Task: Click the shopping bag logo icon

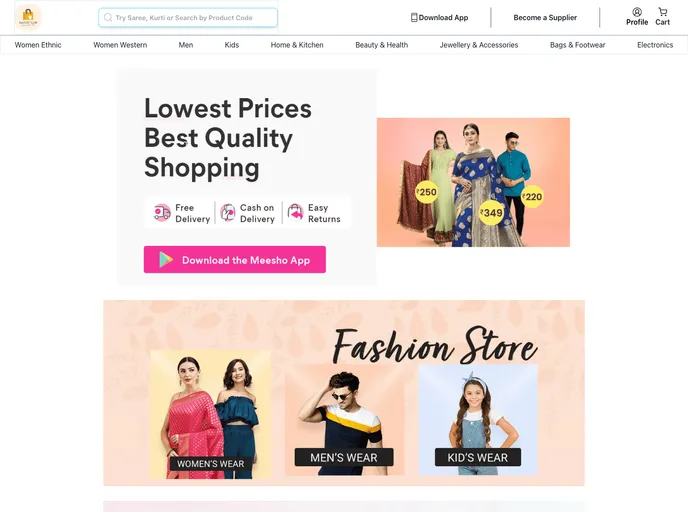Action: tap(28, 18)
